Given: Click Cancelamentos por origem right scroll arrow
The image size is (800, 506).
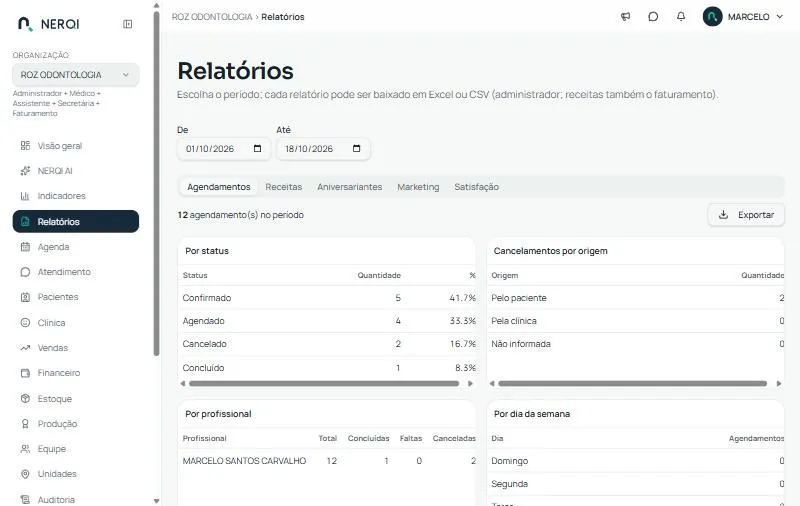Looking at the screenshot, I should point(779,384).
